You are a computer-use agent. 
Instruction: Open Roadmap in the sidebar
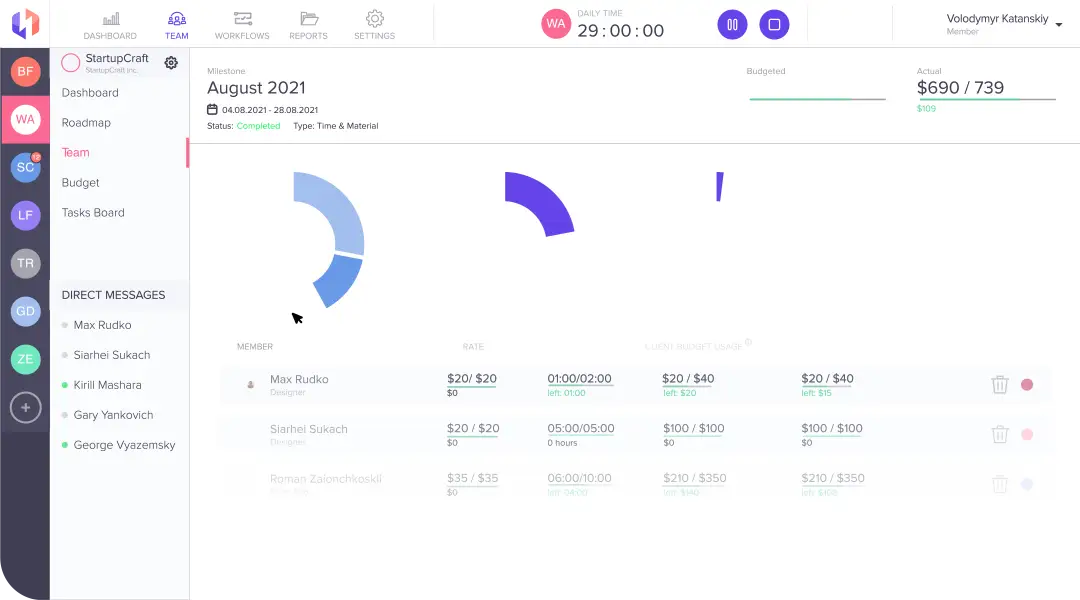point(86,123)
